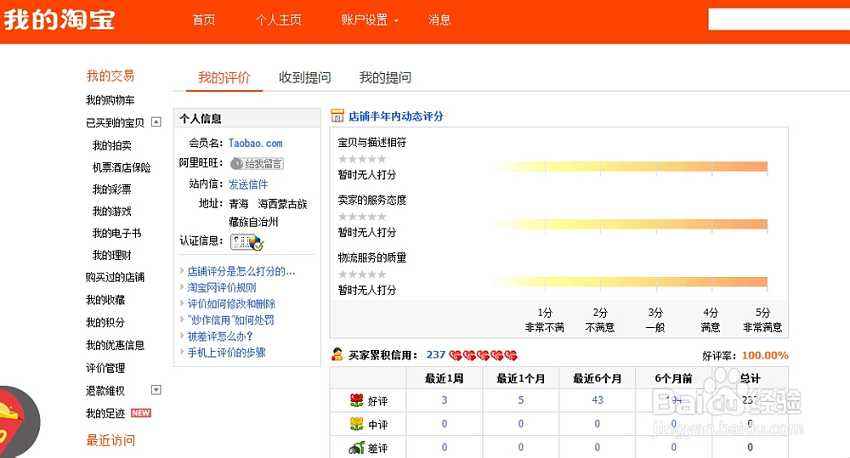Screen dimensions: 850x458
Task: Open 我的游戏 sidebar link
Action: click(x=112, y=211)
